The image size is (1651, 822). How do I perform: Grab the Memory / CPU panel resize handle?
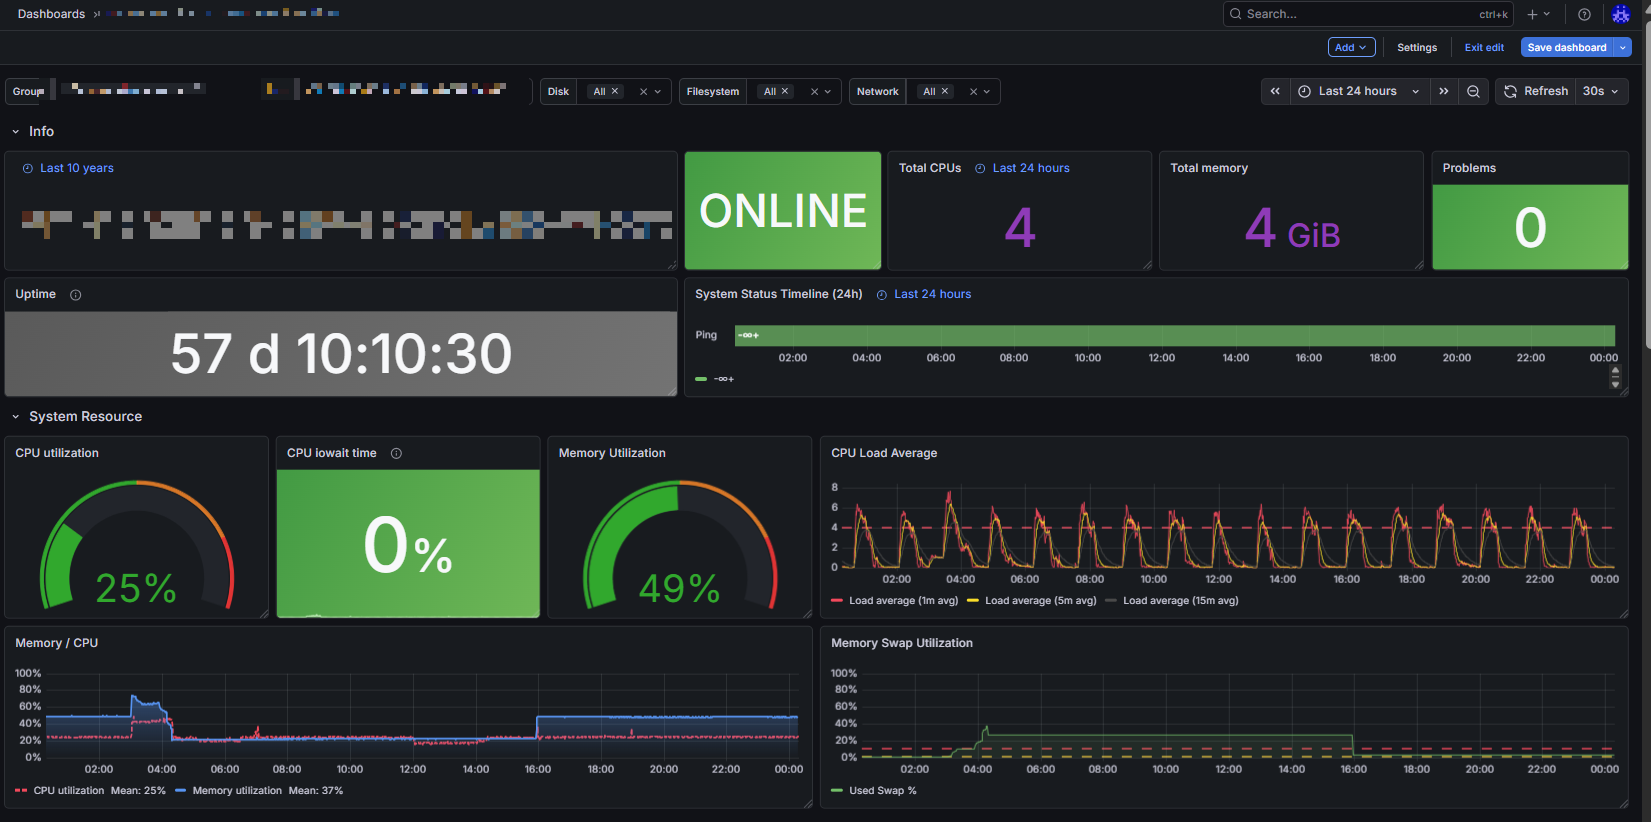pos(807,803)
